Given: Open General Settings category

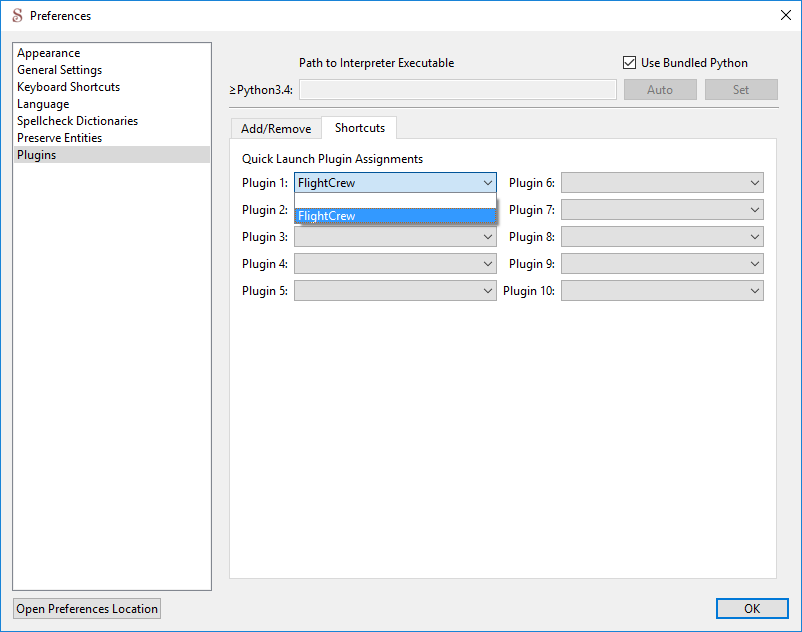Looking at the screenshot, I should click(x=59, y=70).
